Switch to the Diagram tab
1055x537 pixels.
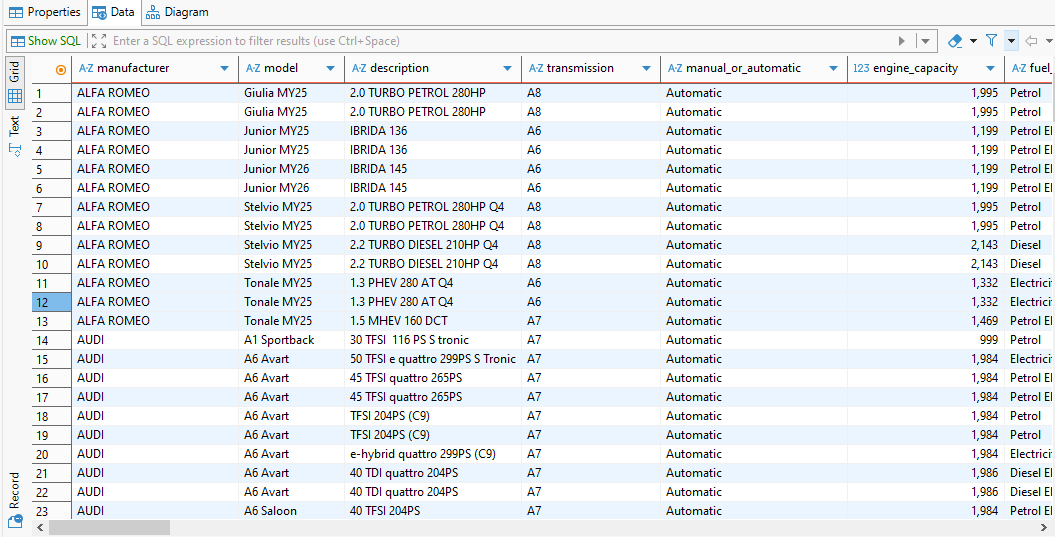pyautogui.click(x=177, y=12)
